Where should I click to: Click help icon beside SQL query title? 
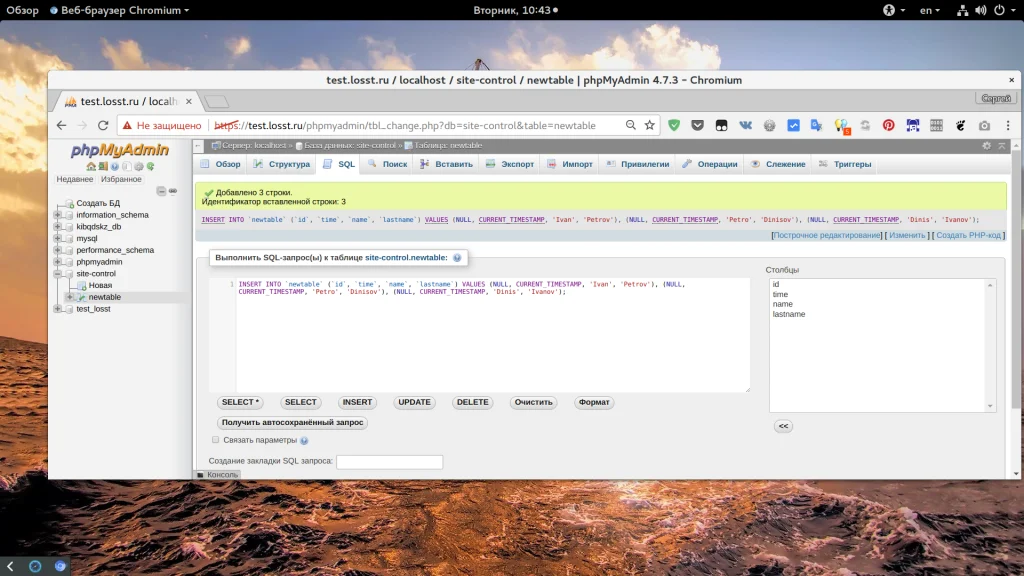point(457,258)
